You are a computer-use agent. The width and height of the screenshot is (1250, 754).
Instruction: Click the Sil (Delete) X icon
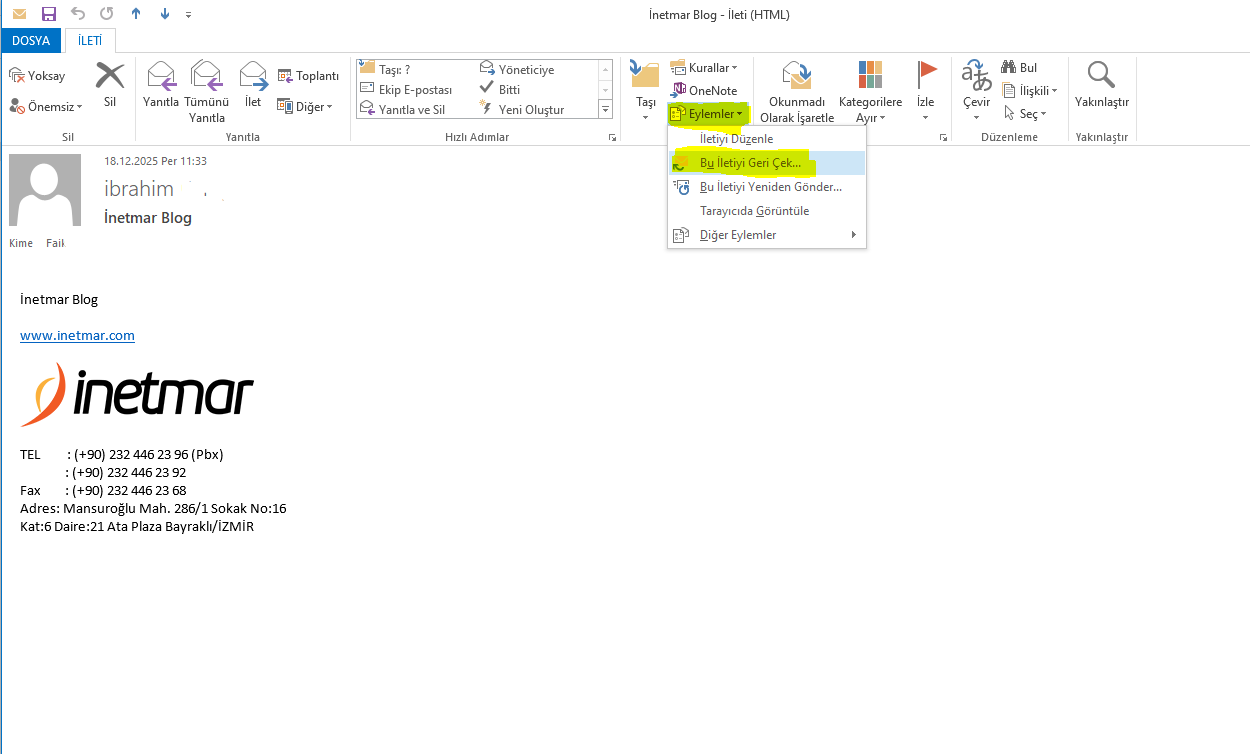(110, 77)
